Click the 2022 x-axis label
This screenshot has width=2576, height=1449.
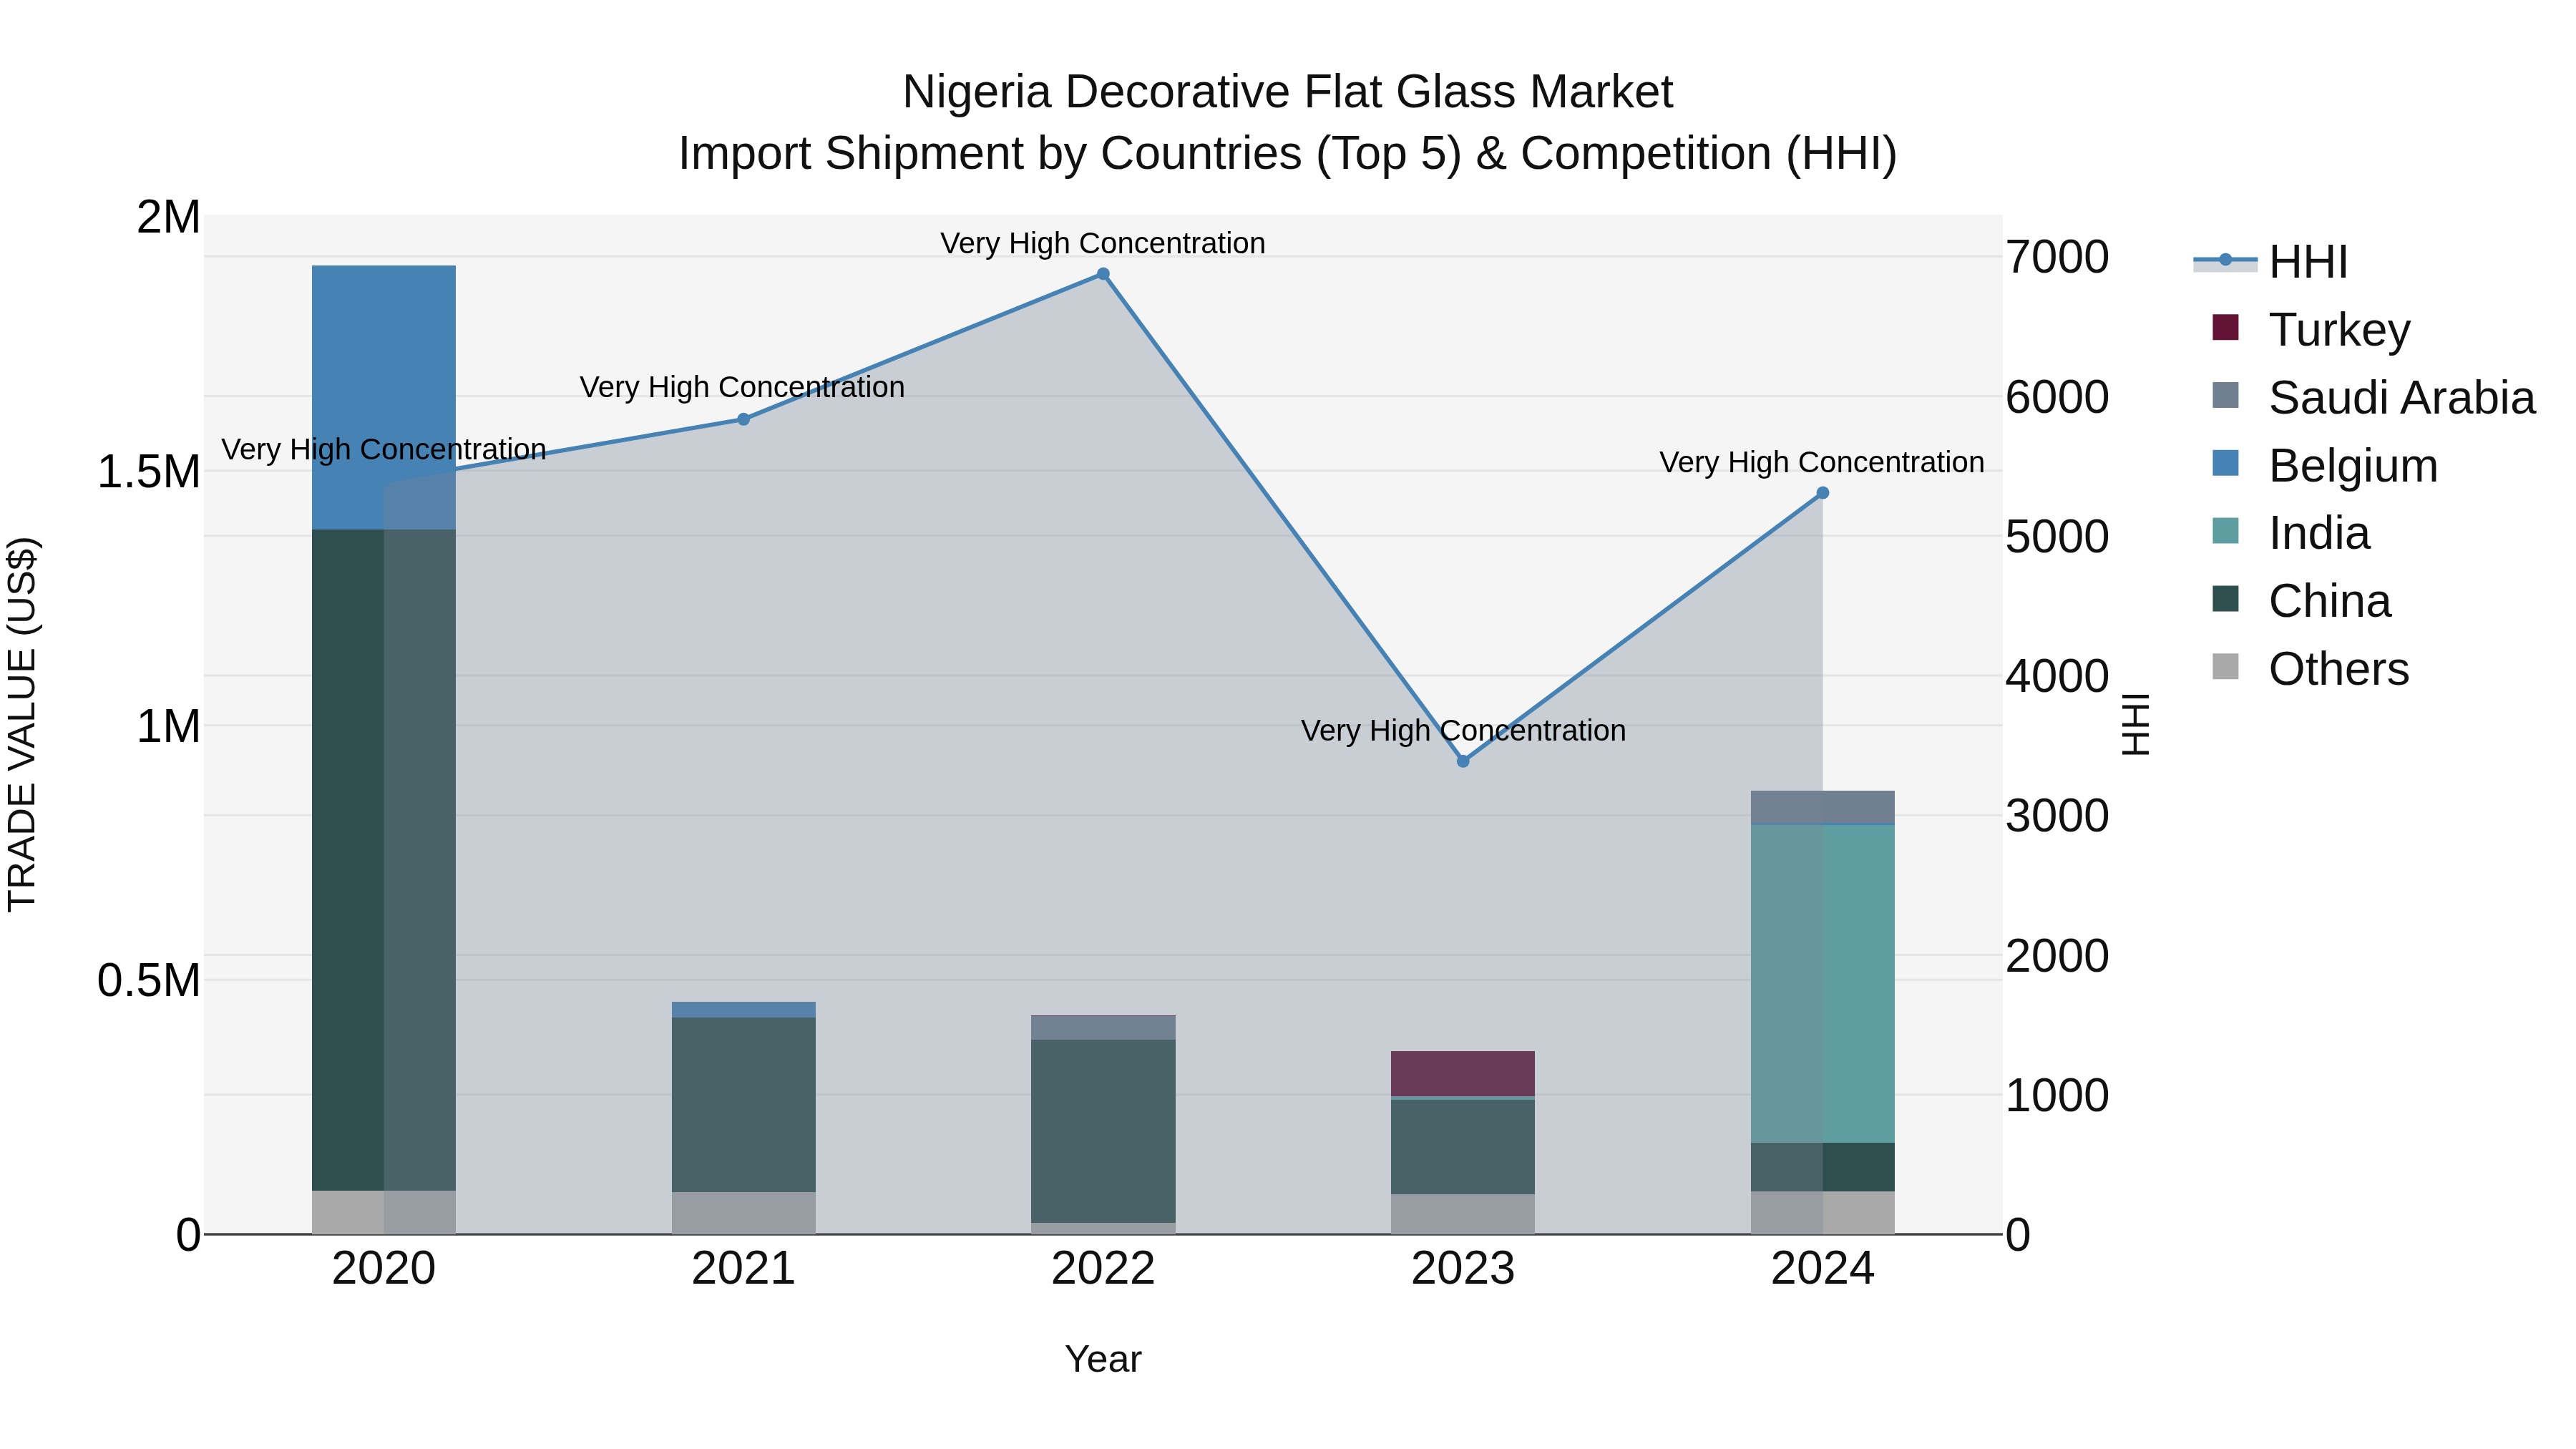(1103, 1269)
